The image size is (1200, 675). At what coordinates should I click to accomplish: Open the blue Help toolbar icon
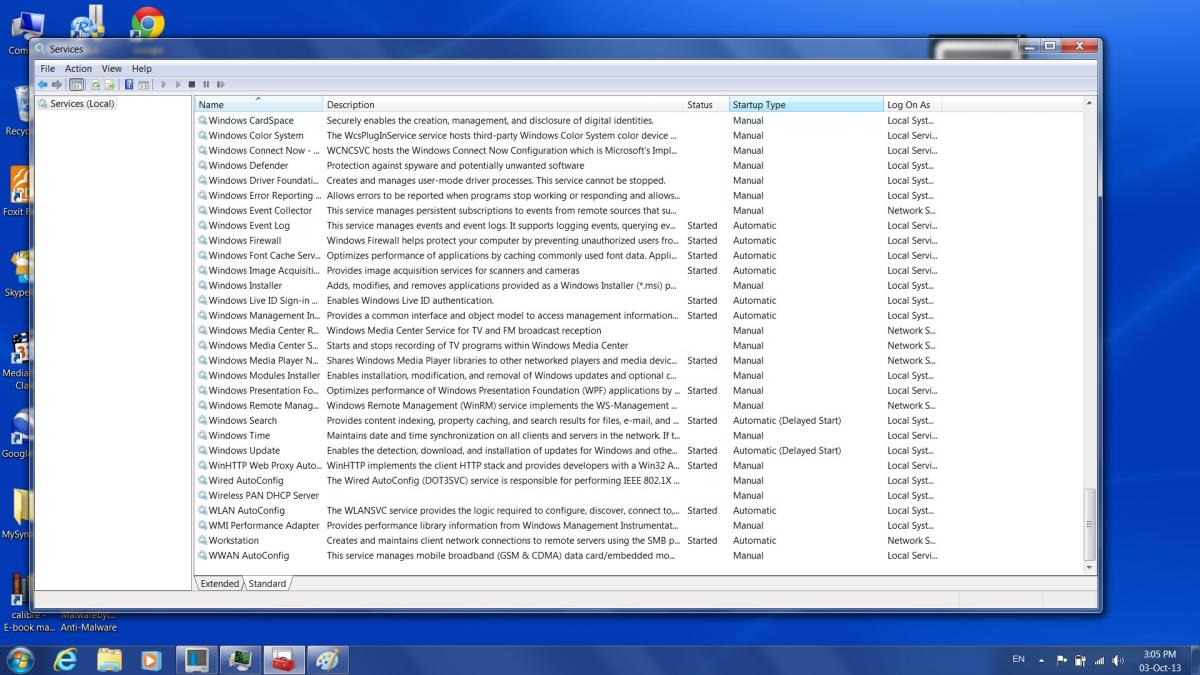click(x=129, y=84)
